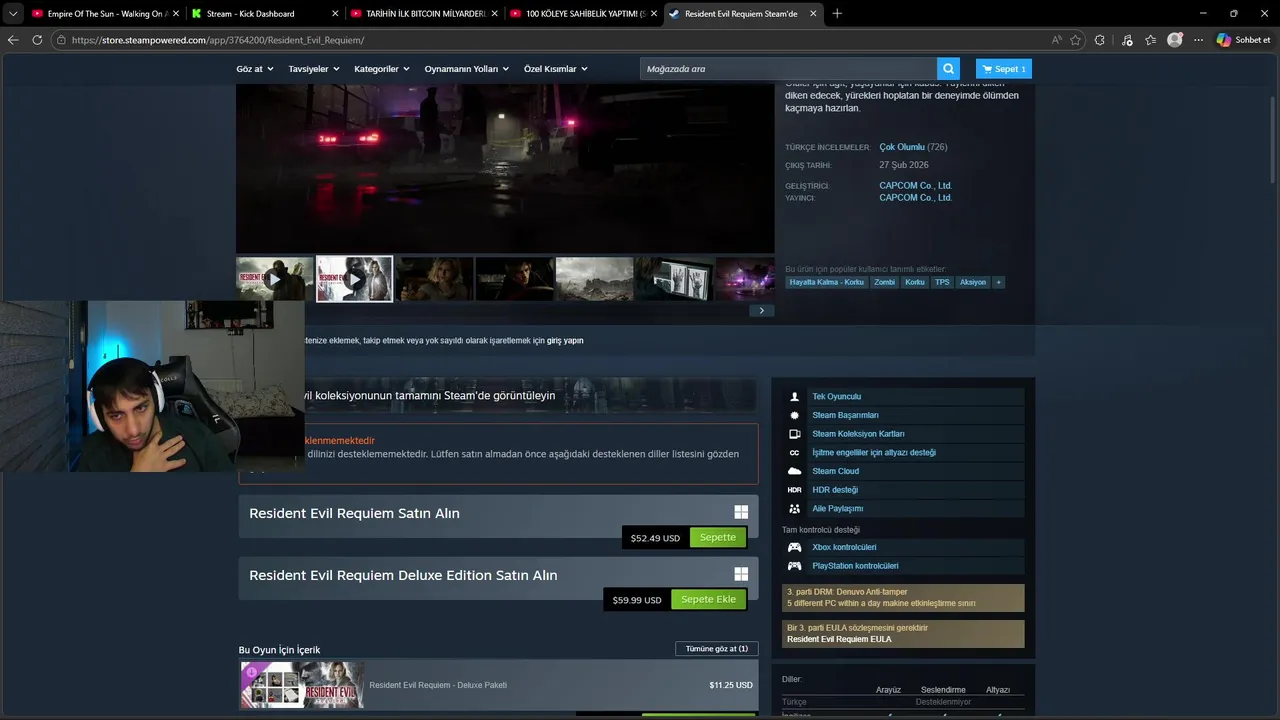Open a new tab with plus button
Image resolution: width=1280 pixels, height=720 pixels.
click(x=837, y=14)
